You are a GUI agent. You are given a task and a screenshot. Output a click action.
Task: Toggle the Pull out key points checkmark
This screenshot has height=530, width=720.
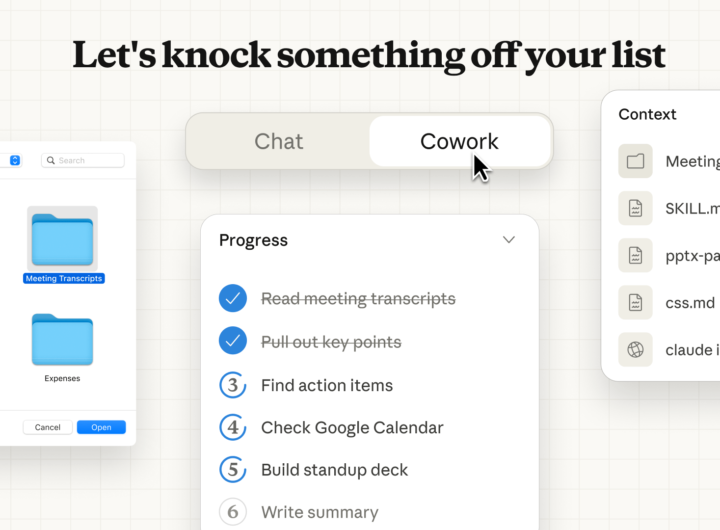tap(233, 341)
